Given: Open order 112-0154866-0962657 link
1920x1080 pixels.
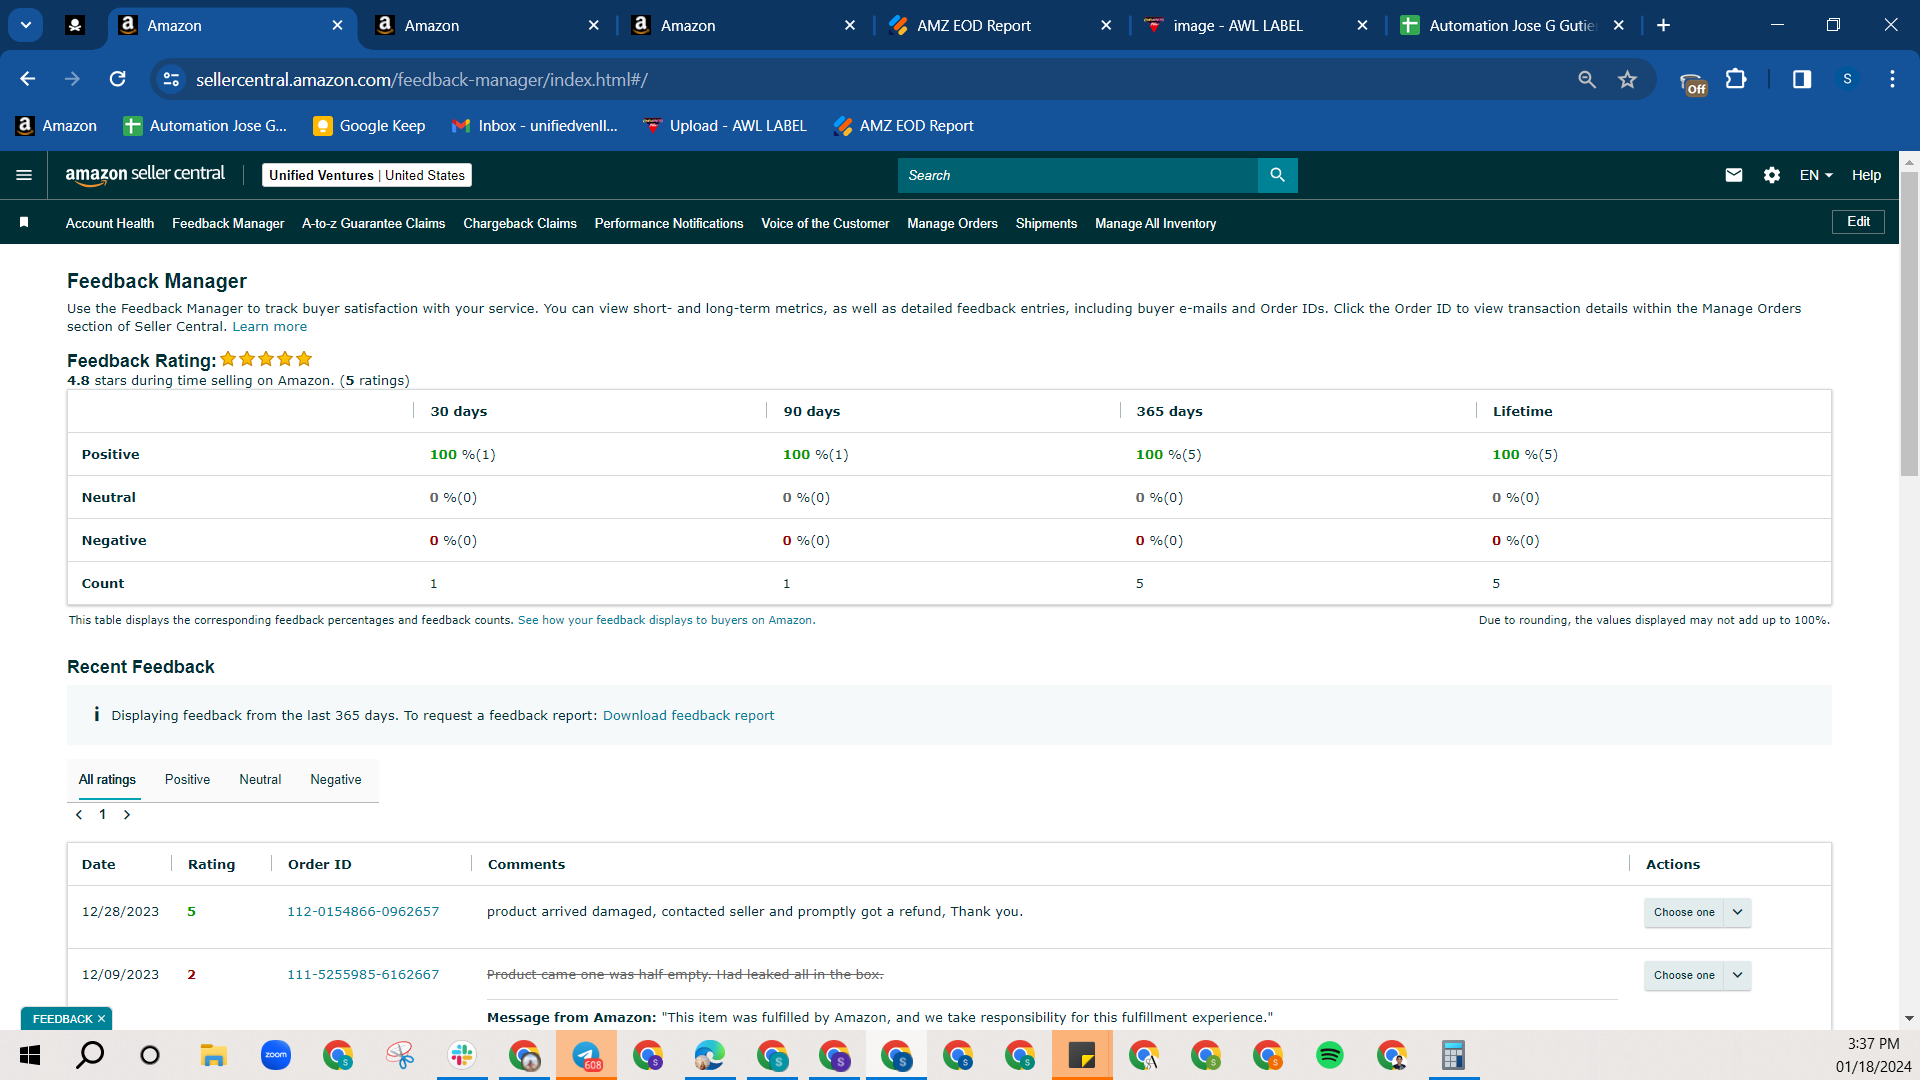Looking at the screenshot, I should [x=363, y=912].
